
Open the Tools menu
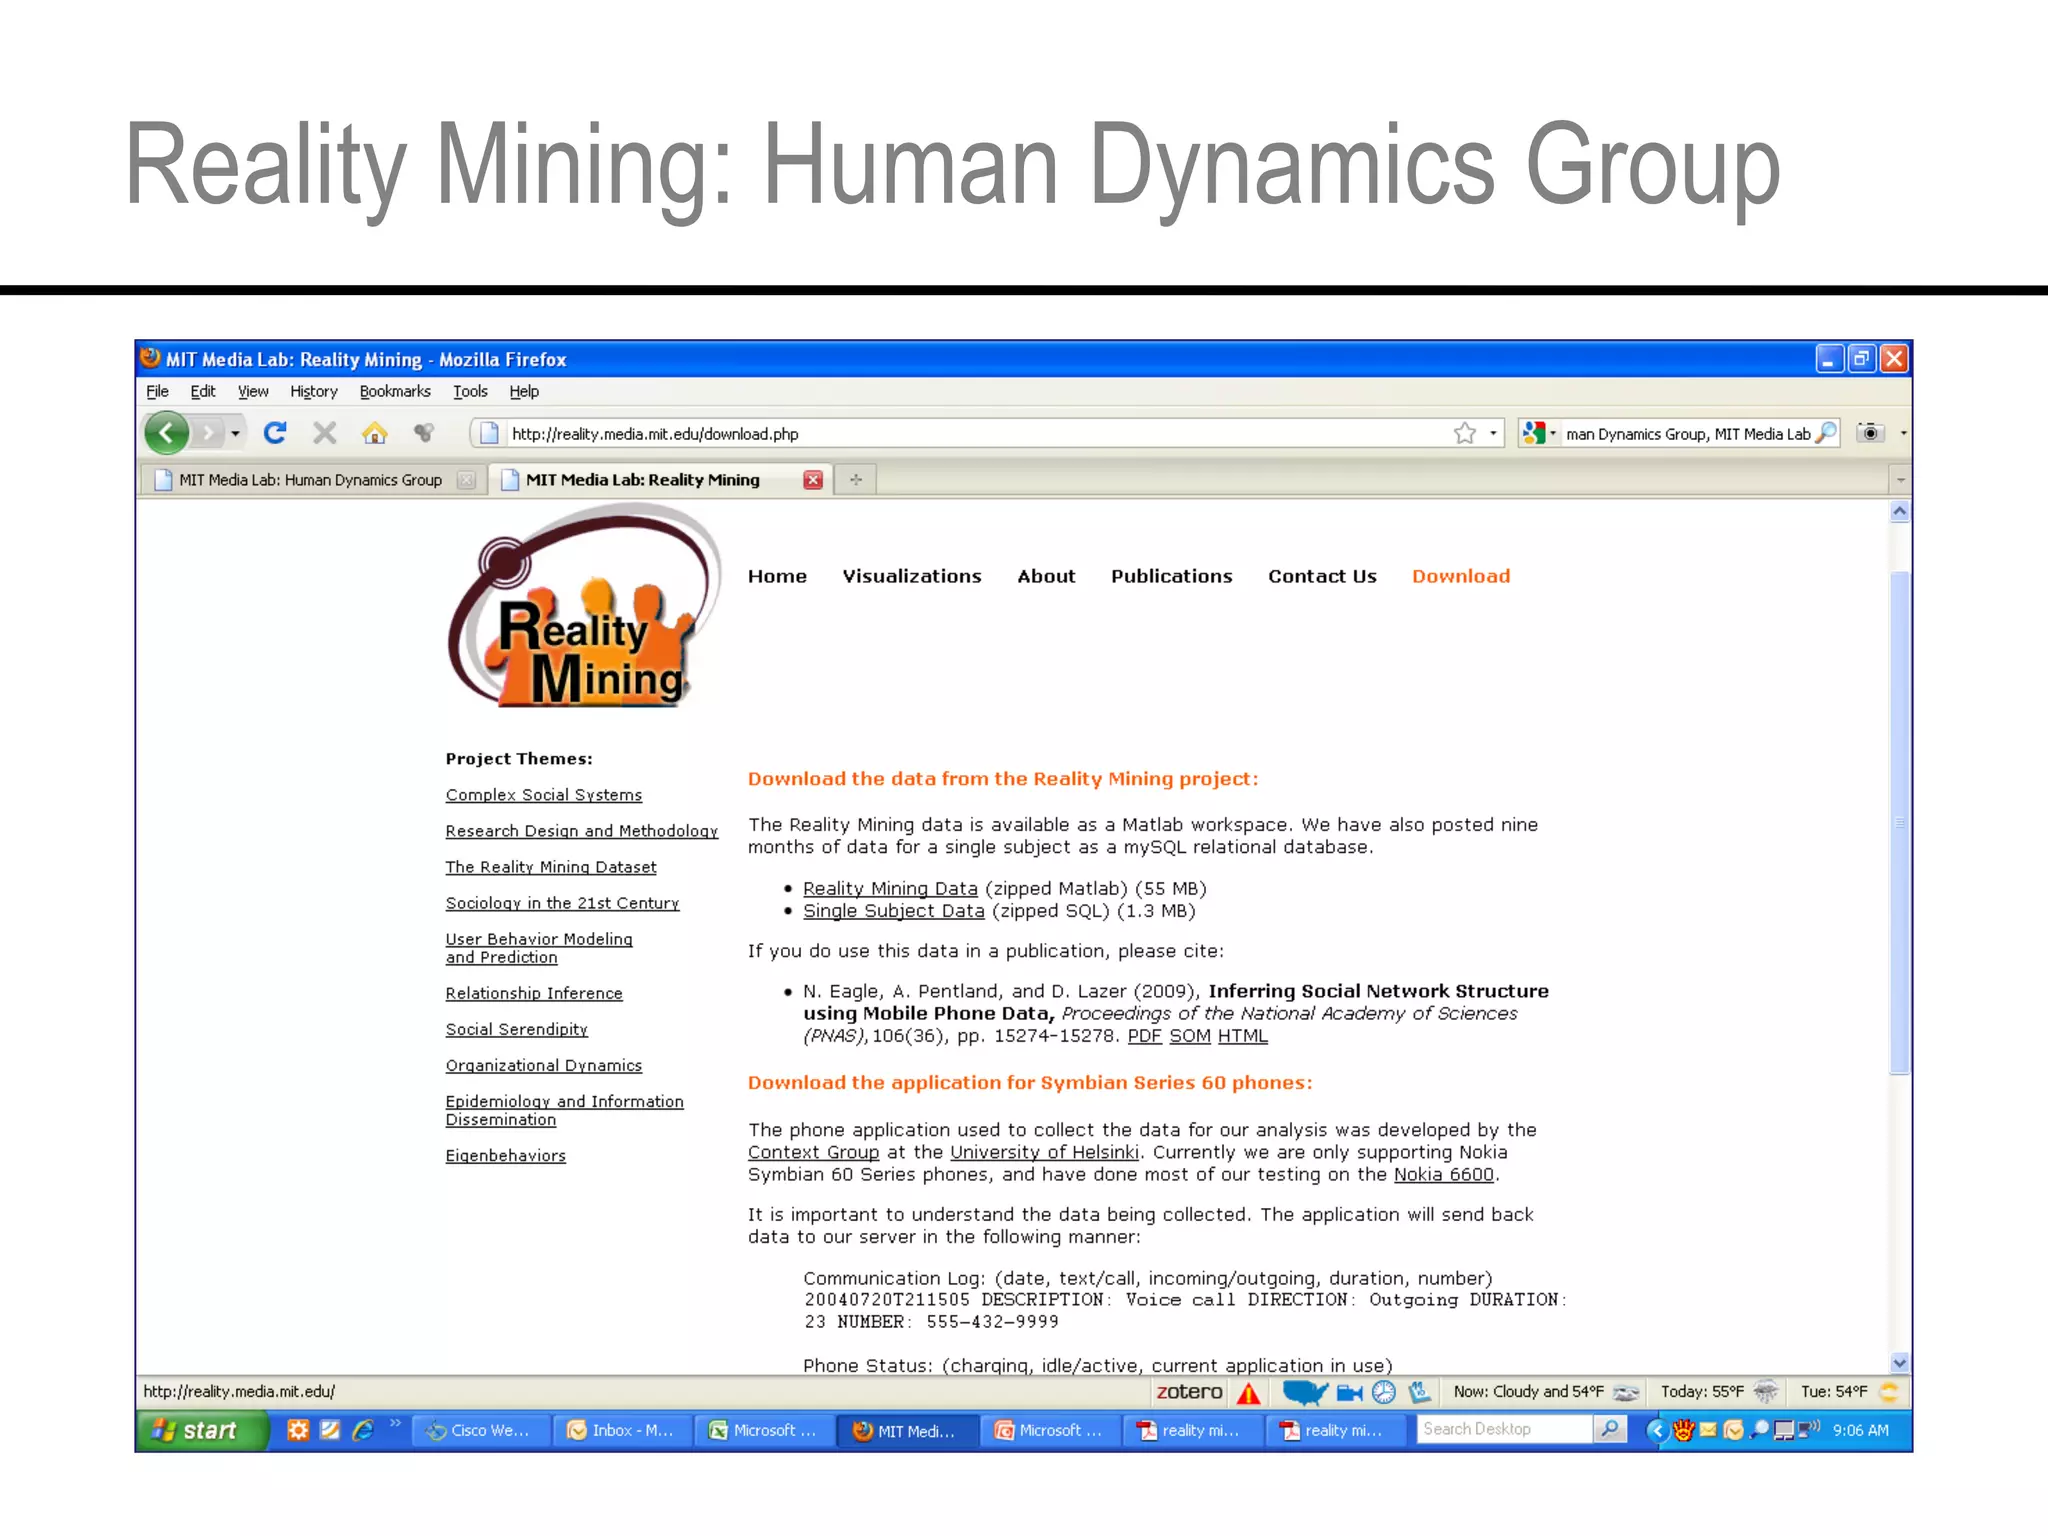pyautogui.click(x=470, y=391)
